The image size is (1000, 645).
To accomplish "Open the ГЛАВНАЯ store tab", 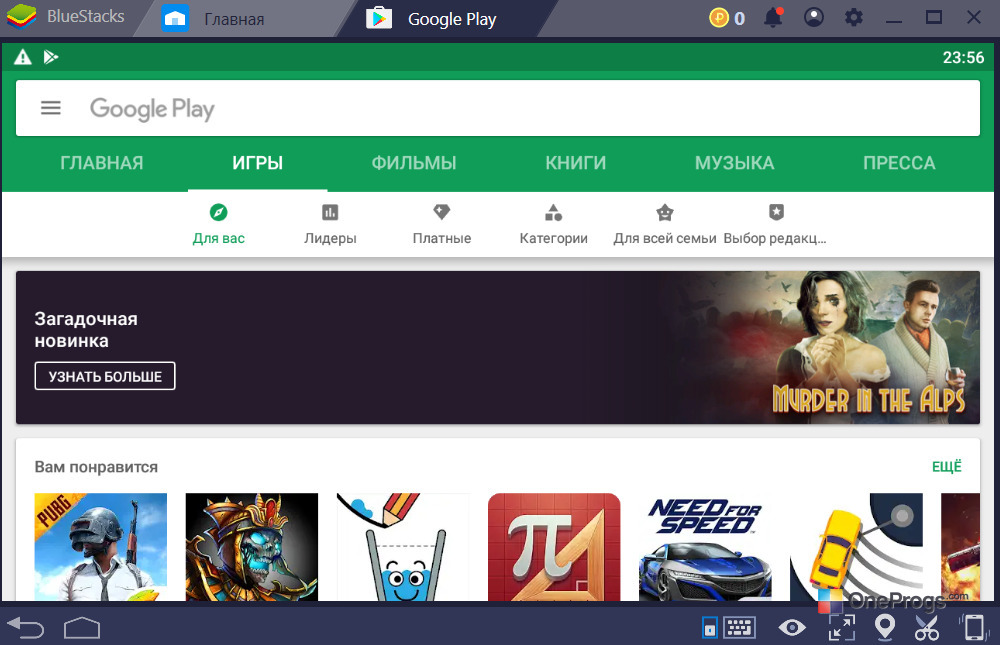I will pos(101,163).
